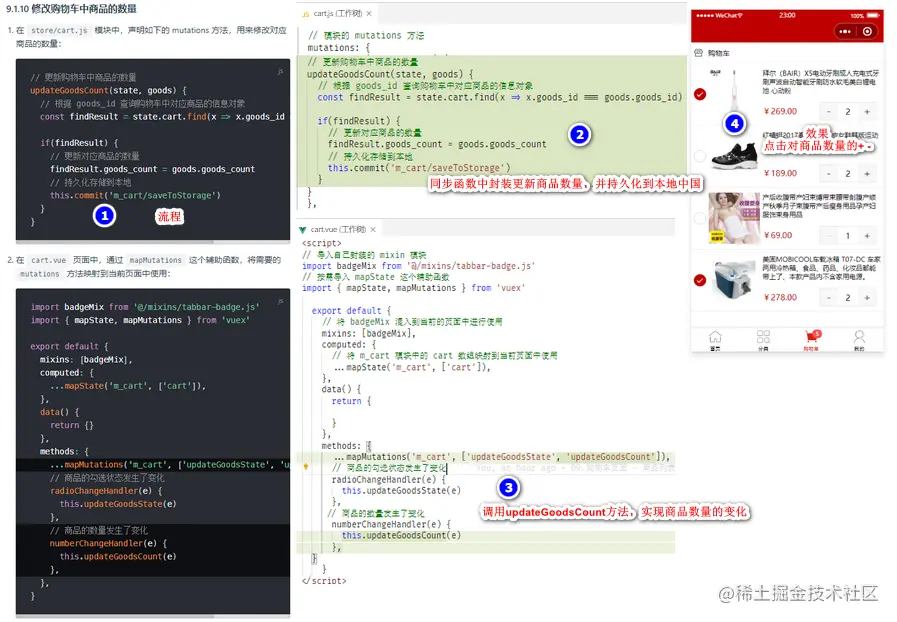The width and height of the screenshot is (897, 622).
Task: Close the cart.vue editor tab
Action: point(373,229)
